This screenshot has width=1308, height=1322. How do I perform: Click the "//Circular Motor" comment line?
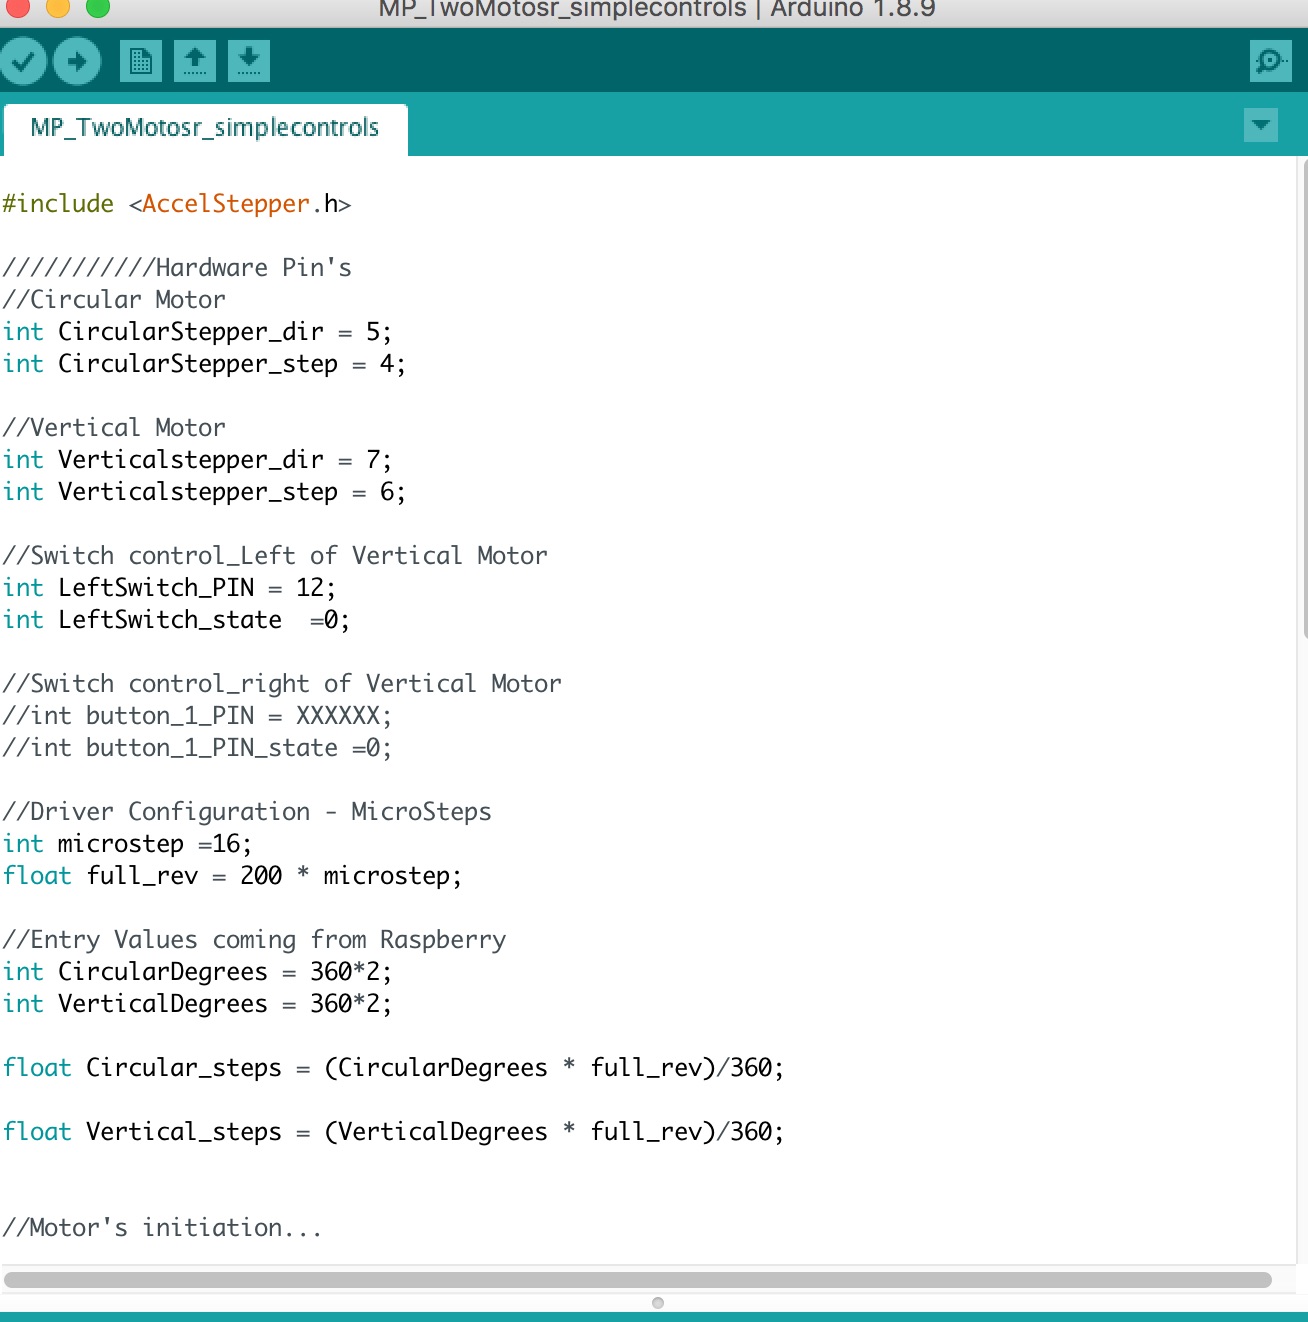(x=114, y=300)
